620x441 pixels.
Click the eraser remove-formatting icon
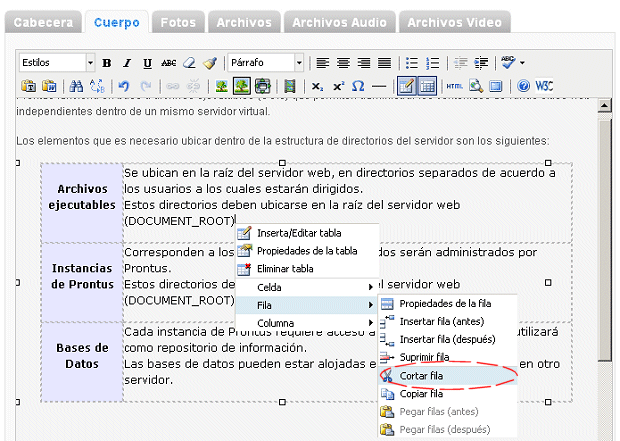point(189,63)
